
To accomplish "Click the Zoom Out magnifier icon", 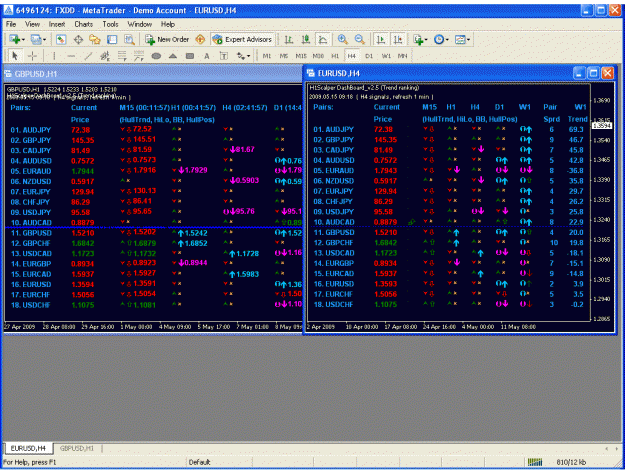I will point(360,39).
